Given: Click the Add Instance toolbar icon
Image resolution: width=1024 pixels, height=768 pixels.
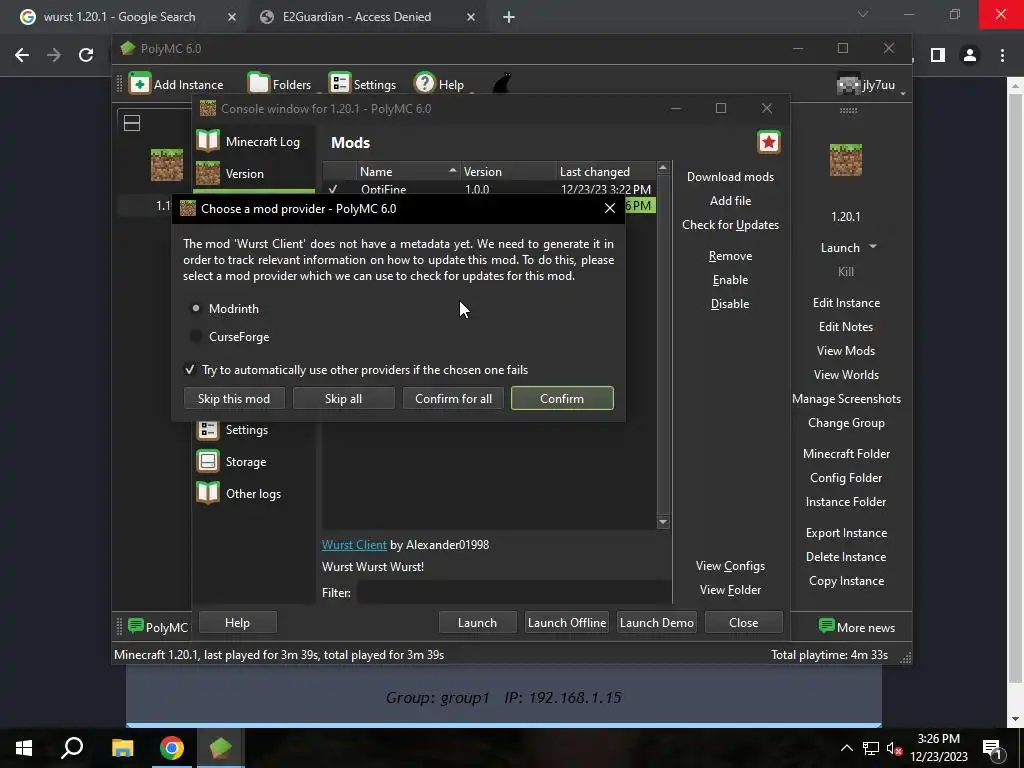Looking at the screenshot, I should point(140,84).
